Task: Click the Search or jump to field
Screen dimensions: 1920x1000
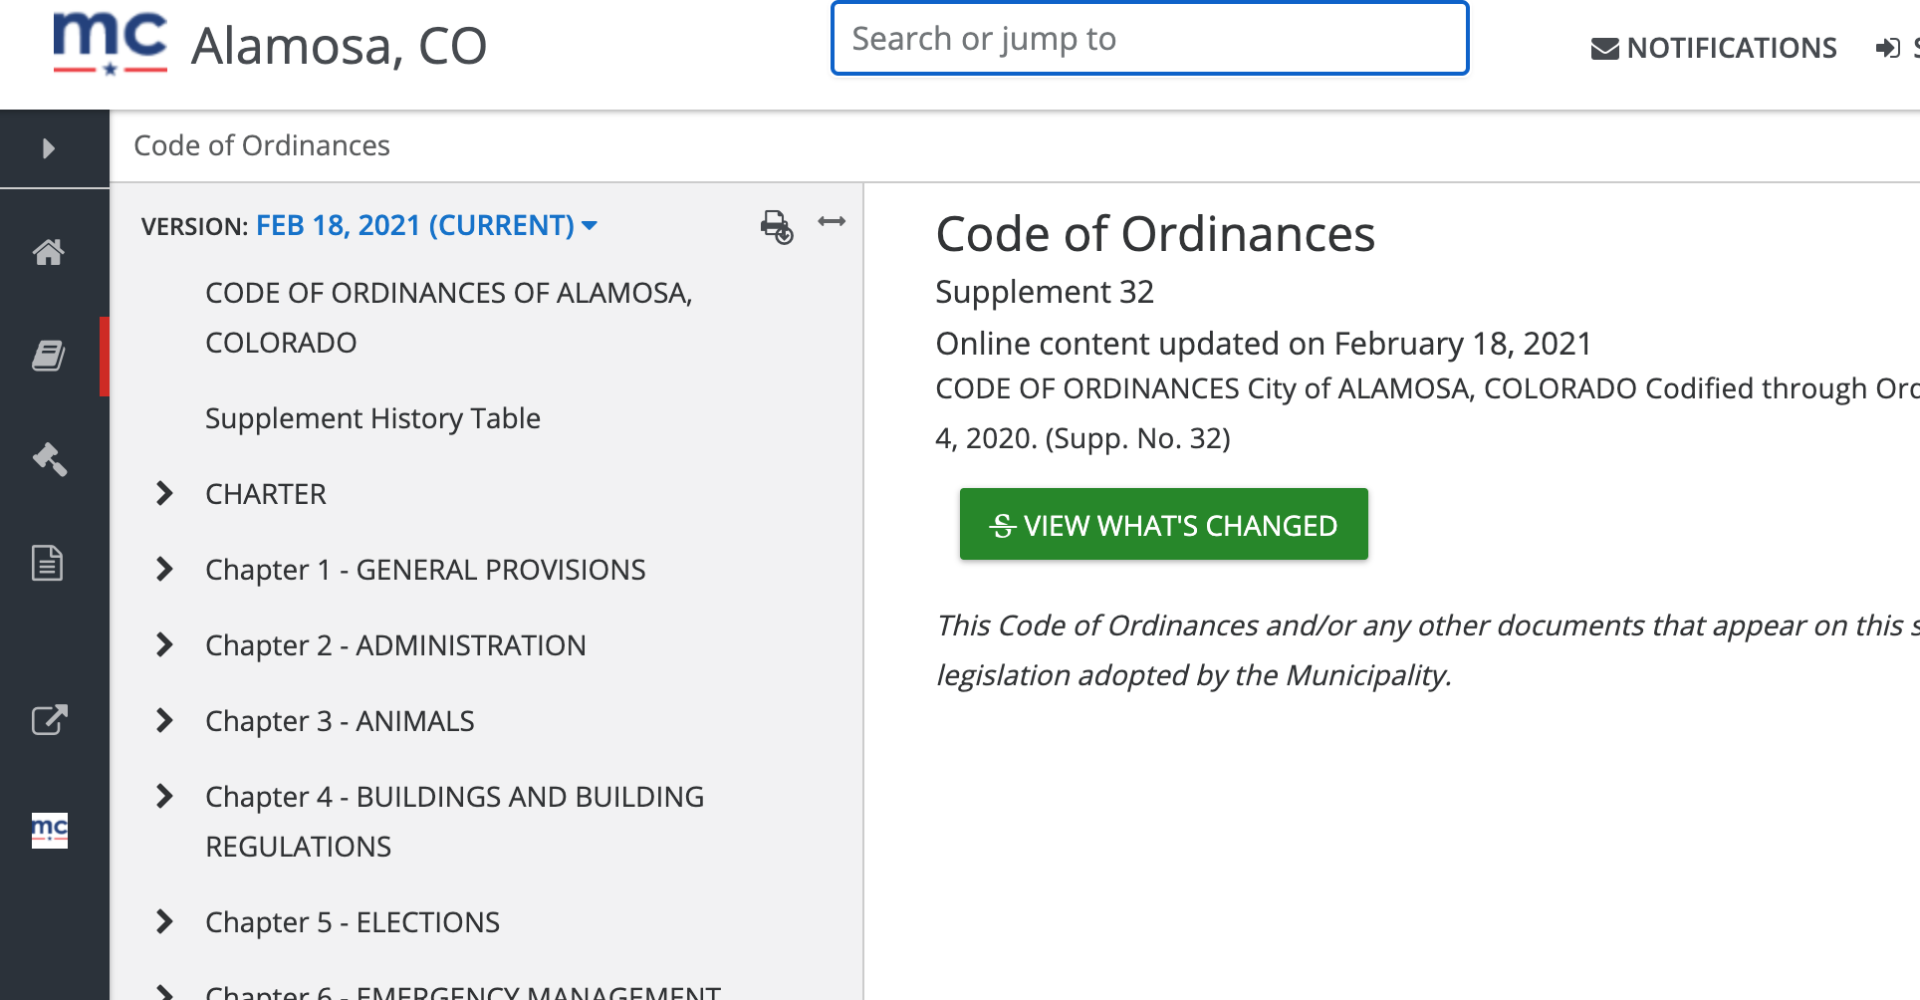Action: pos(1149,39)
